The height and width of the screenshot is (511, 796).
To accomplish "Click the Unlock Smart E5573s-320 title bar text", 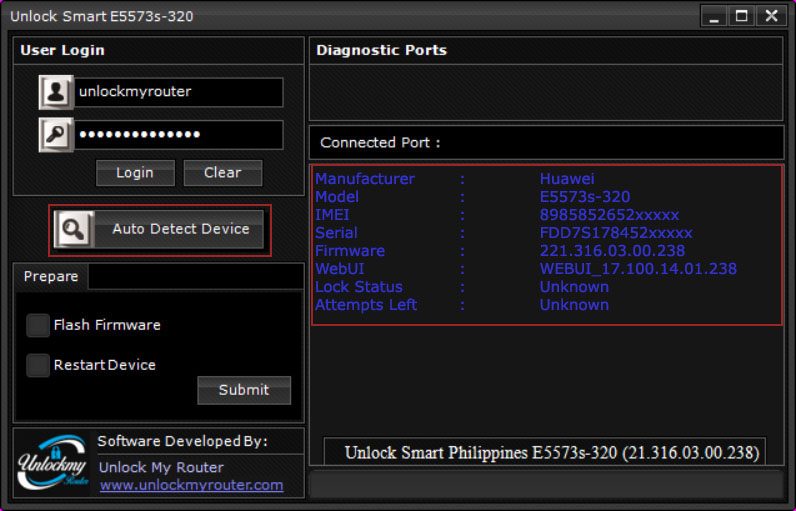I will click(102, 16).
